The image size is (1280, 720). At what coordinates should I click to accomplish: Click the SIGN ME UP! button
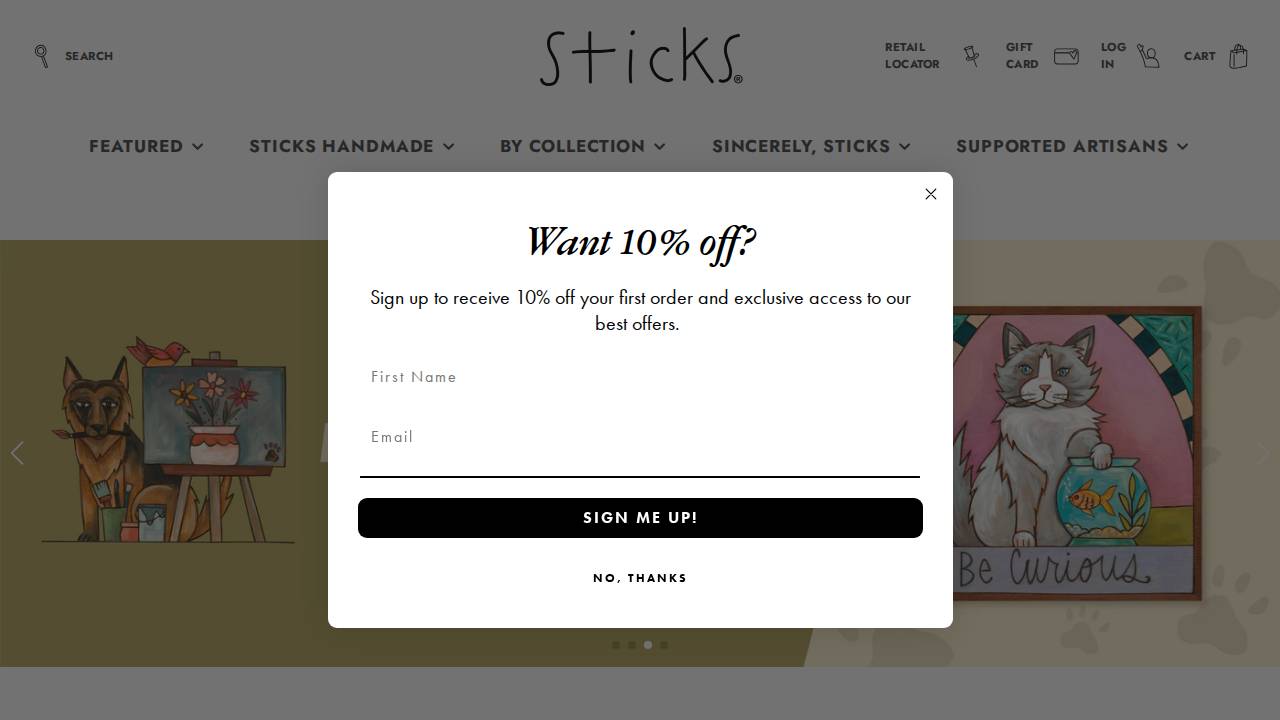click(640, 517)
